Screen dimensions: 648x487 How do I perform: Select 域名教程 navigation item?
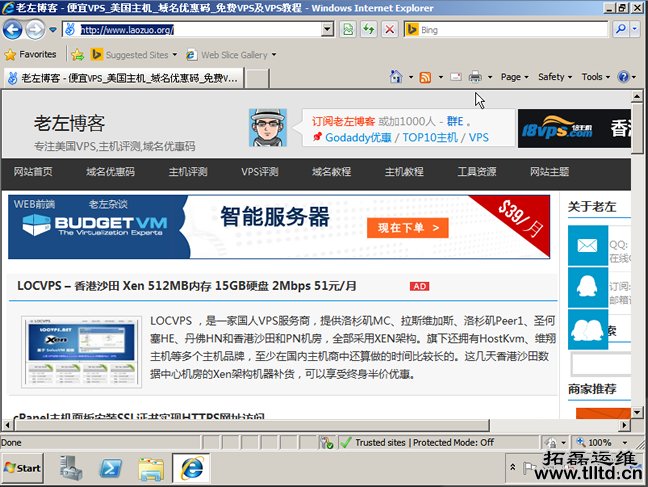coord(331,172)
